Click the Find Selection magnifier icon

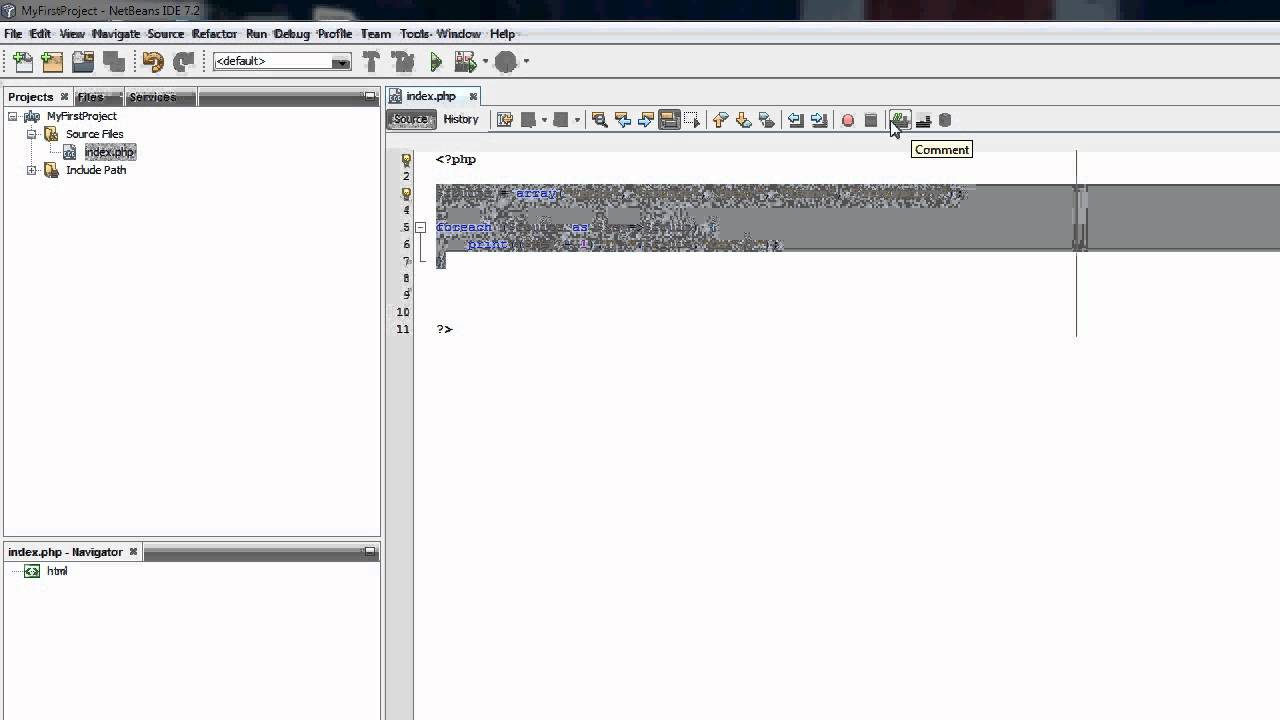point(599,120)
